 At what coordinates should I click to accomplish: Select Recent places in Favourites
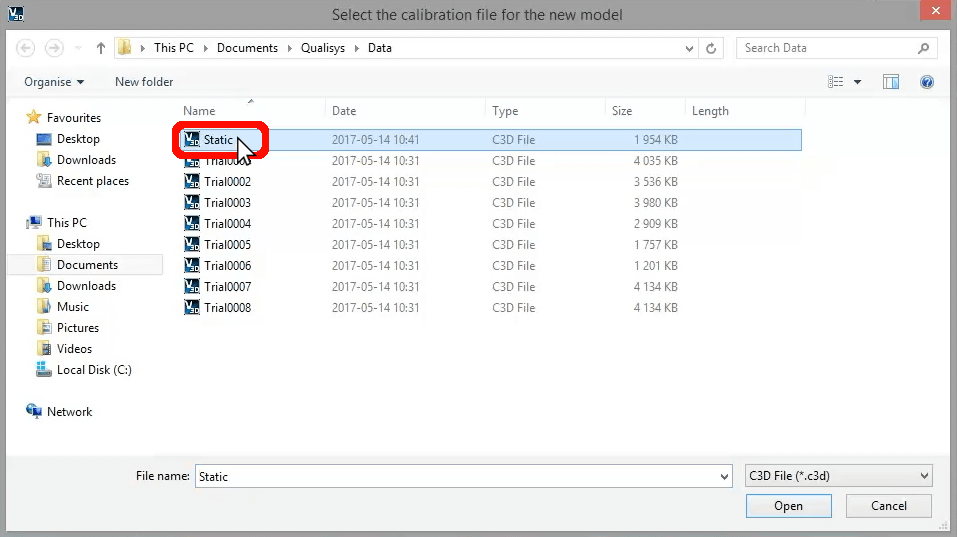point(92,181)
